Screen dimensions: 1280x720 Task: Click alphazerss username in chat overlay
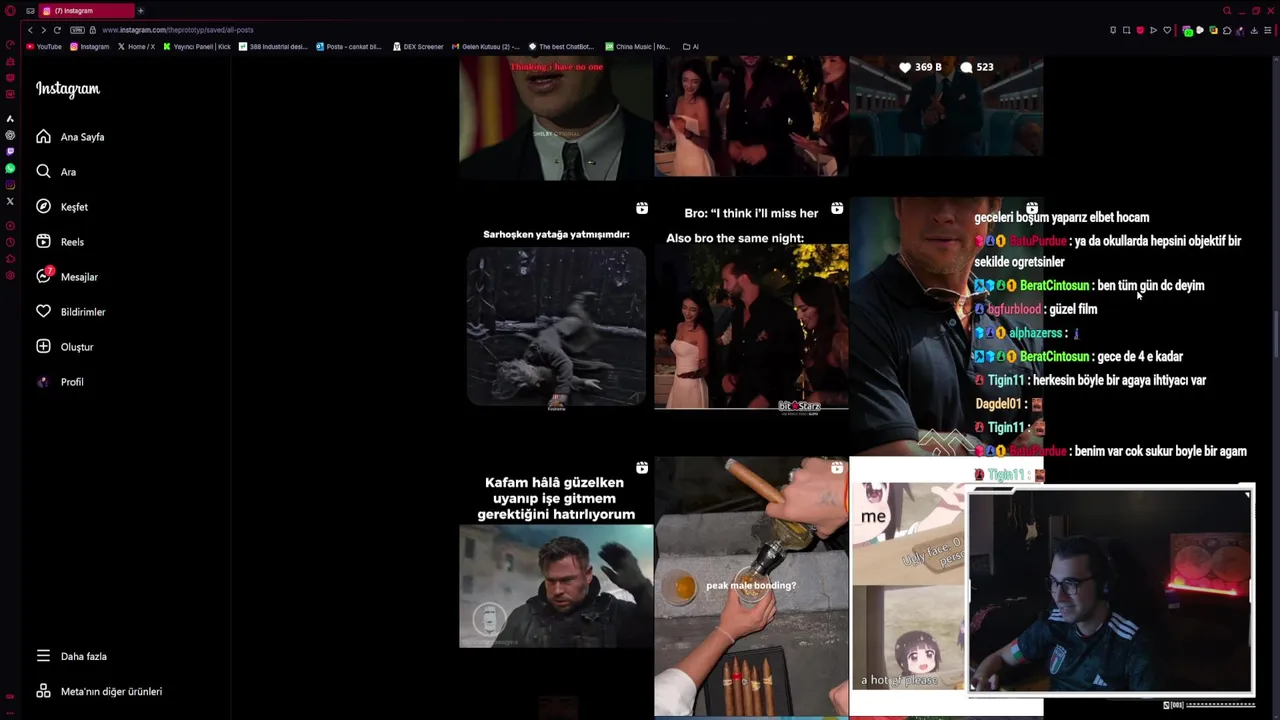pos(1035,333)
